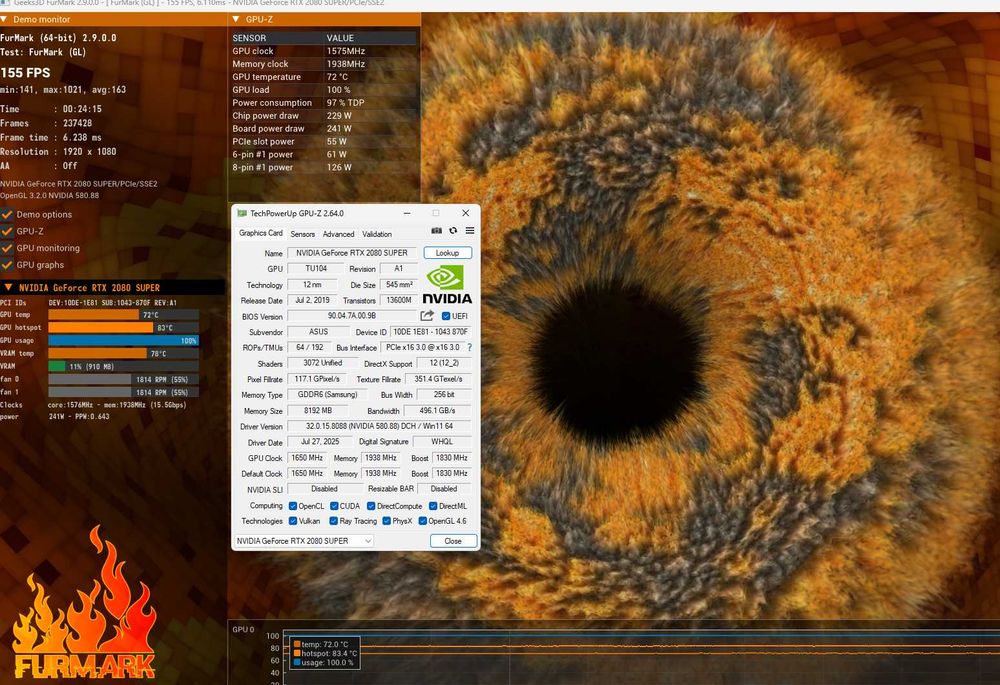The image size is (1000, 685).
Task: Click the graph legend usage entry
Action: pos(323,662)
